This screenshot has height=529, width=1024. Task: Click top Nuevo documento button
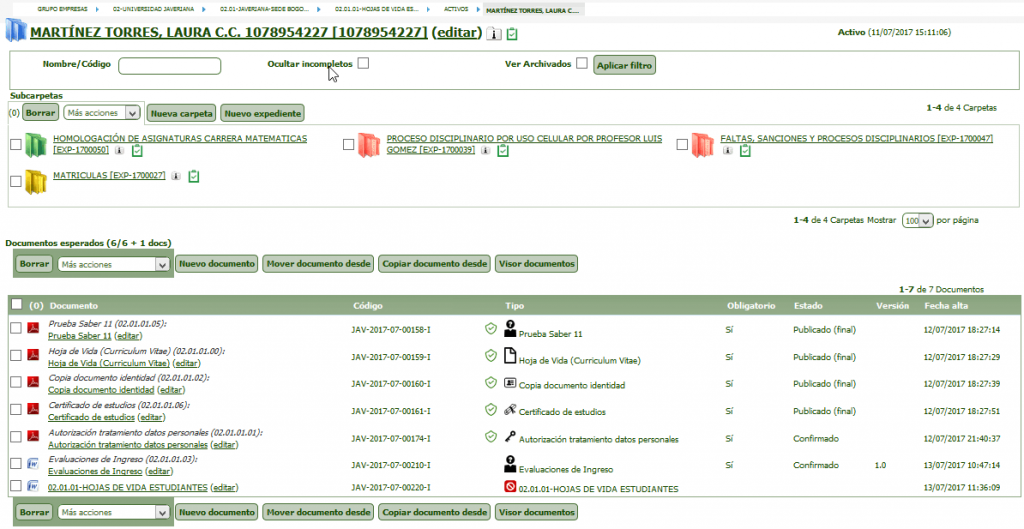click(x=217, y=264)
